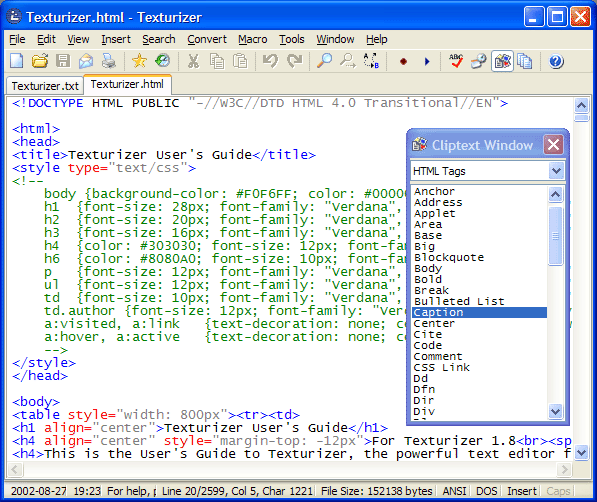597x502 pixels.
Task: Click the highlighted Caption entry
Action: (479, 312)
